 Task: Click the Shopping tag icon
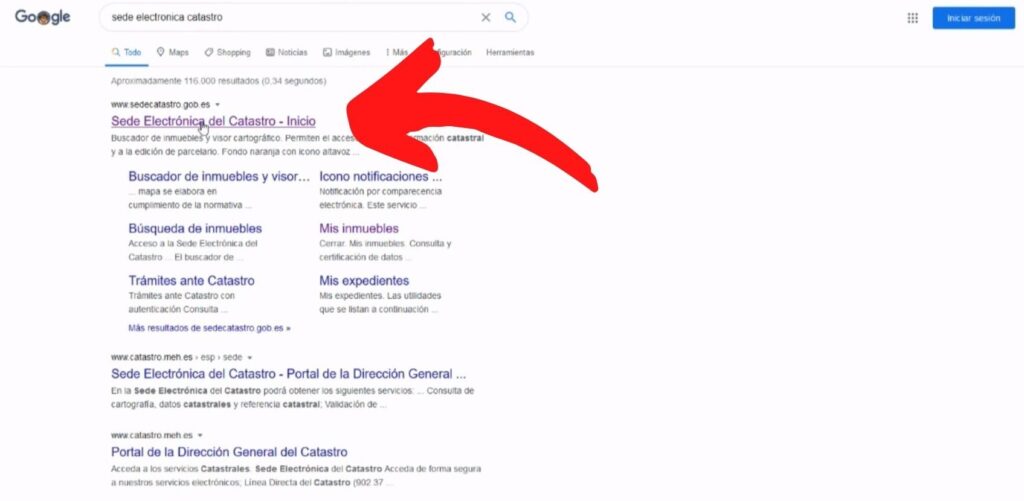tap(208, 52)
